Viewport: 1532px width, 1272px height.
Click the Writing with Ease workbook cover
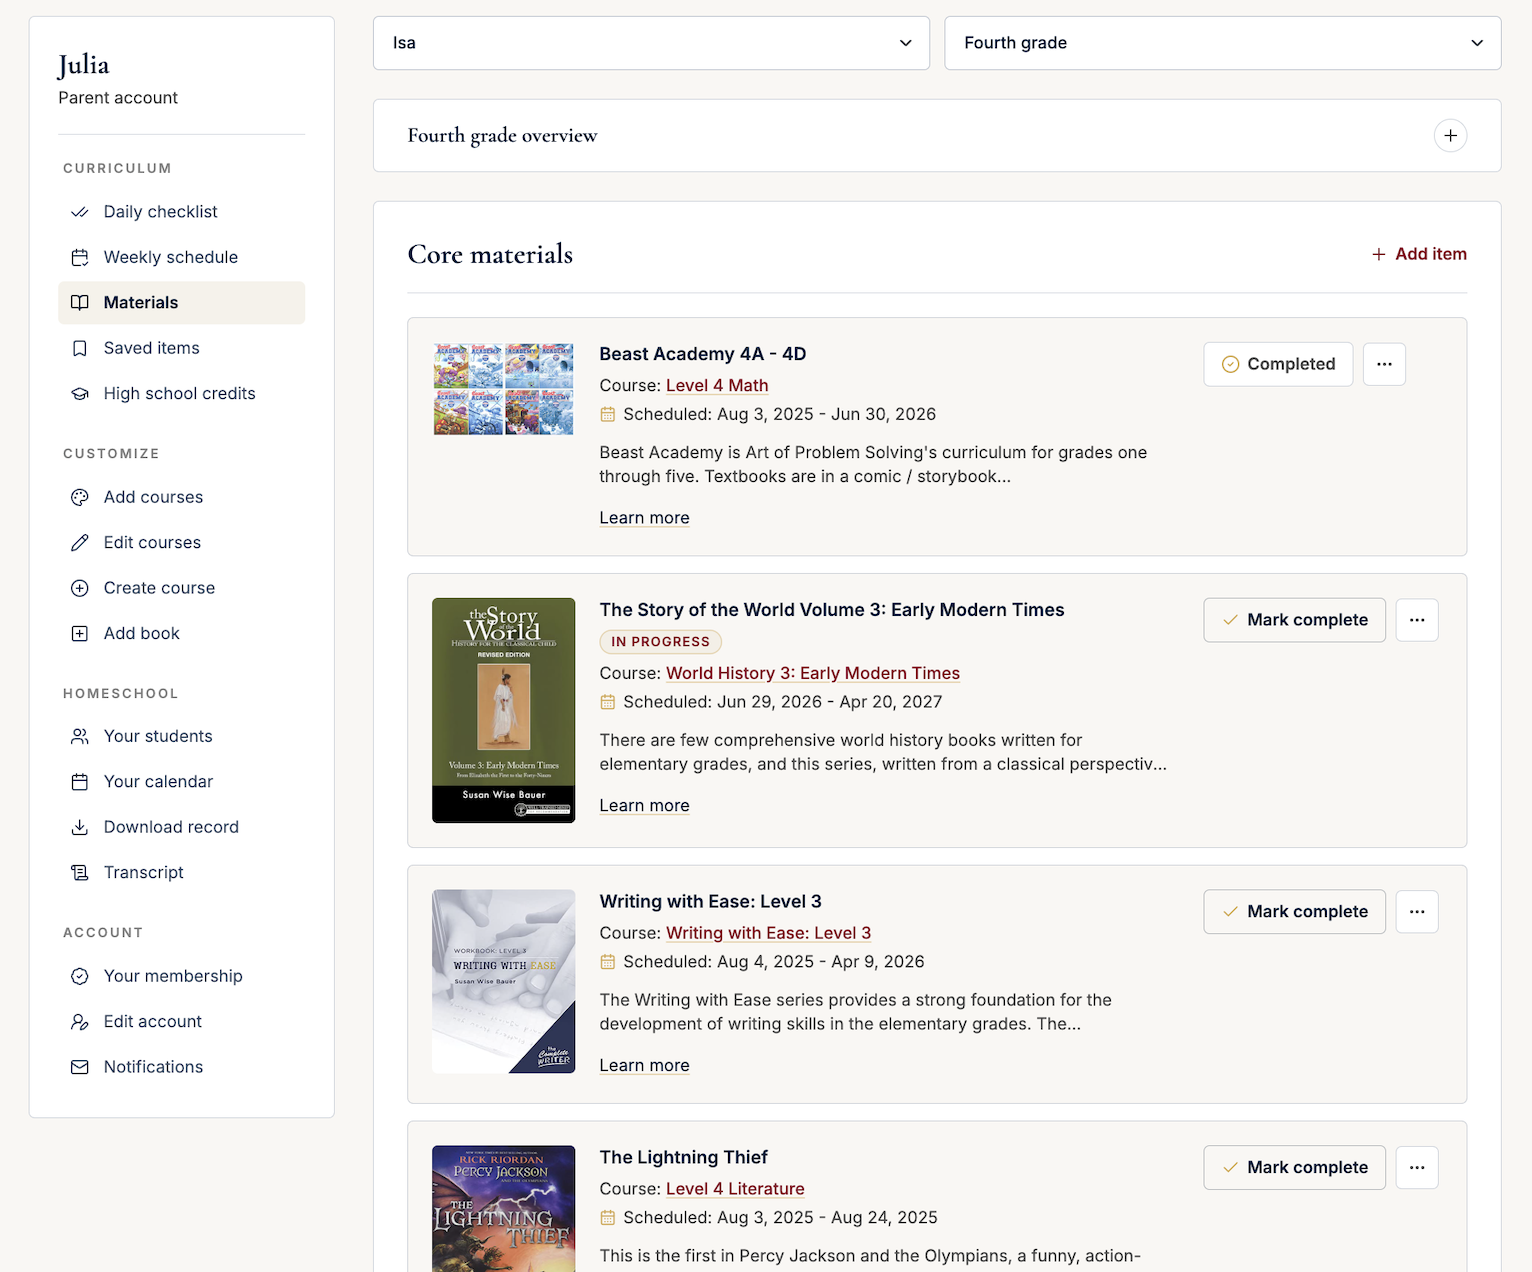[x=504, y=982]
